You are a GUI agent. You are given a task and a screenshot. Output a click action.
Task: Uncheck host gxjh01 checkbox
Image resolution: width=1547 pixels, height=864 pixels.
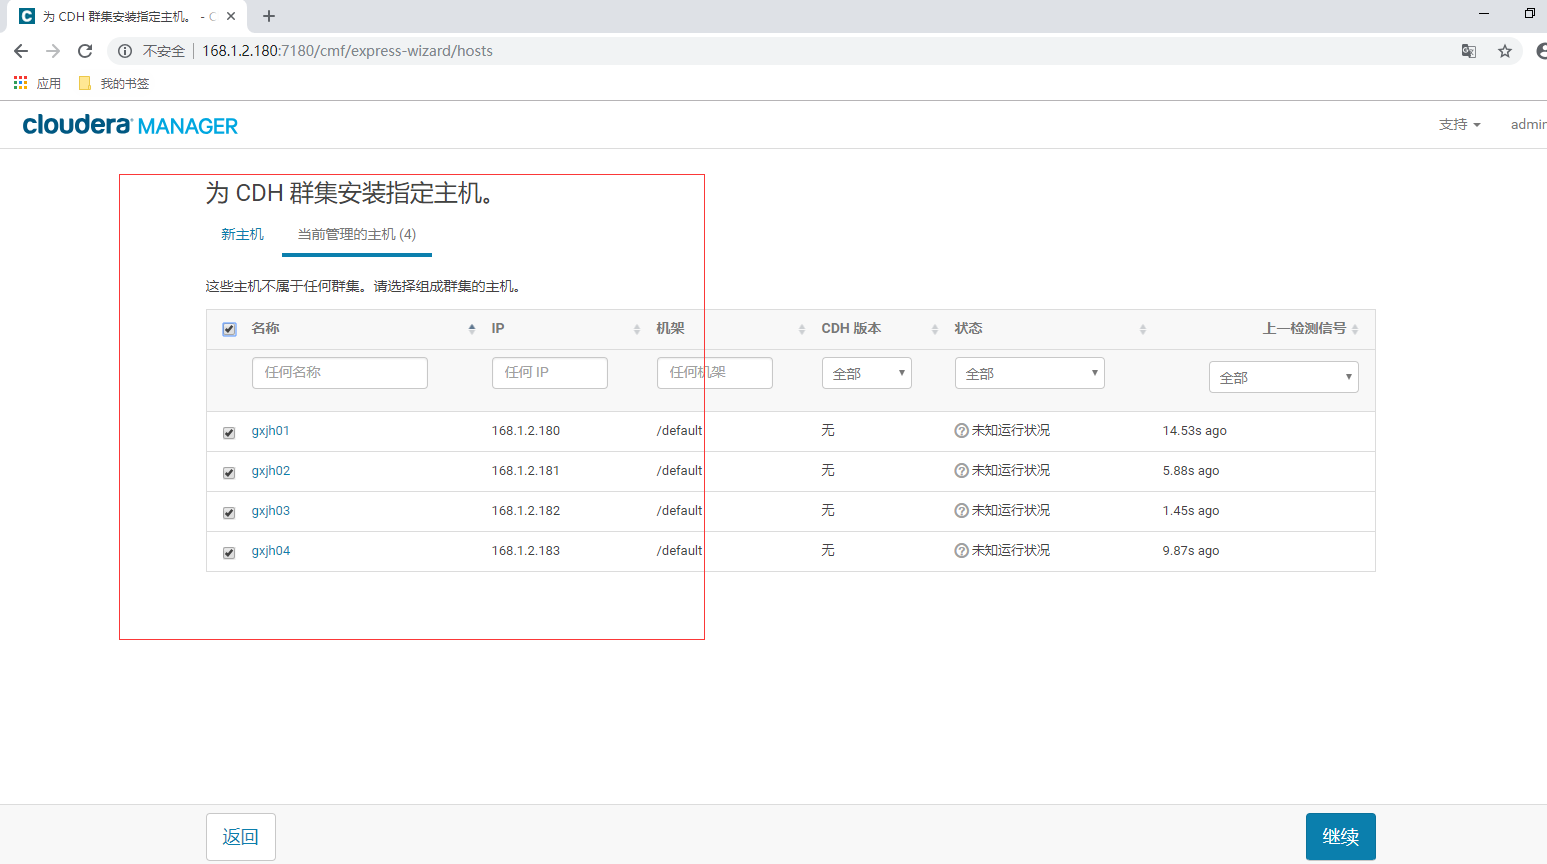(229, 432)
